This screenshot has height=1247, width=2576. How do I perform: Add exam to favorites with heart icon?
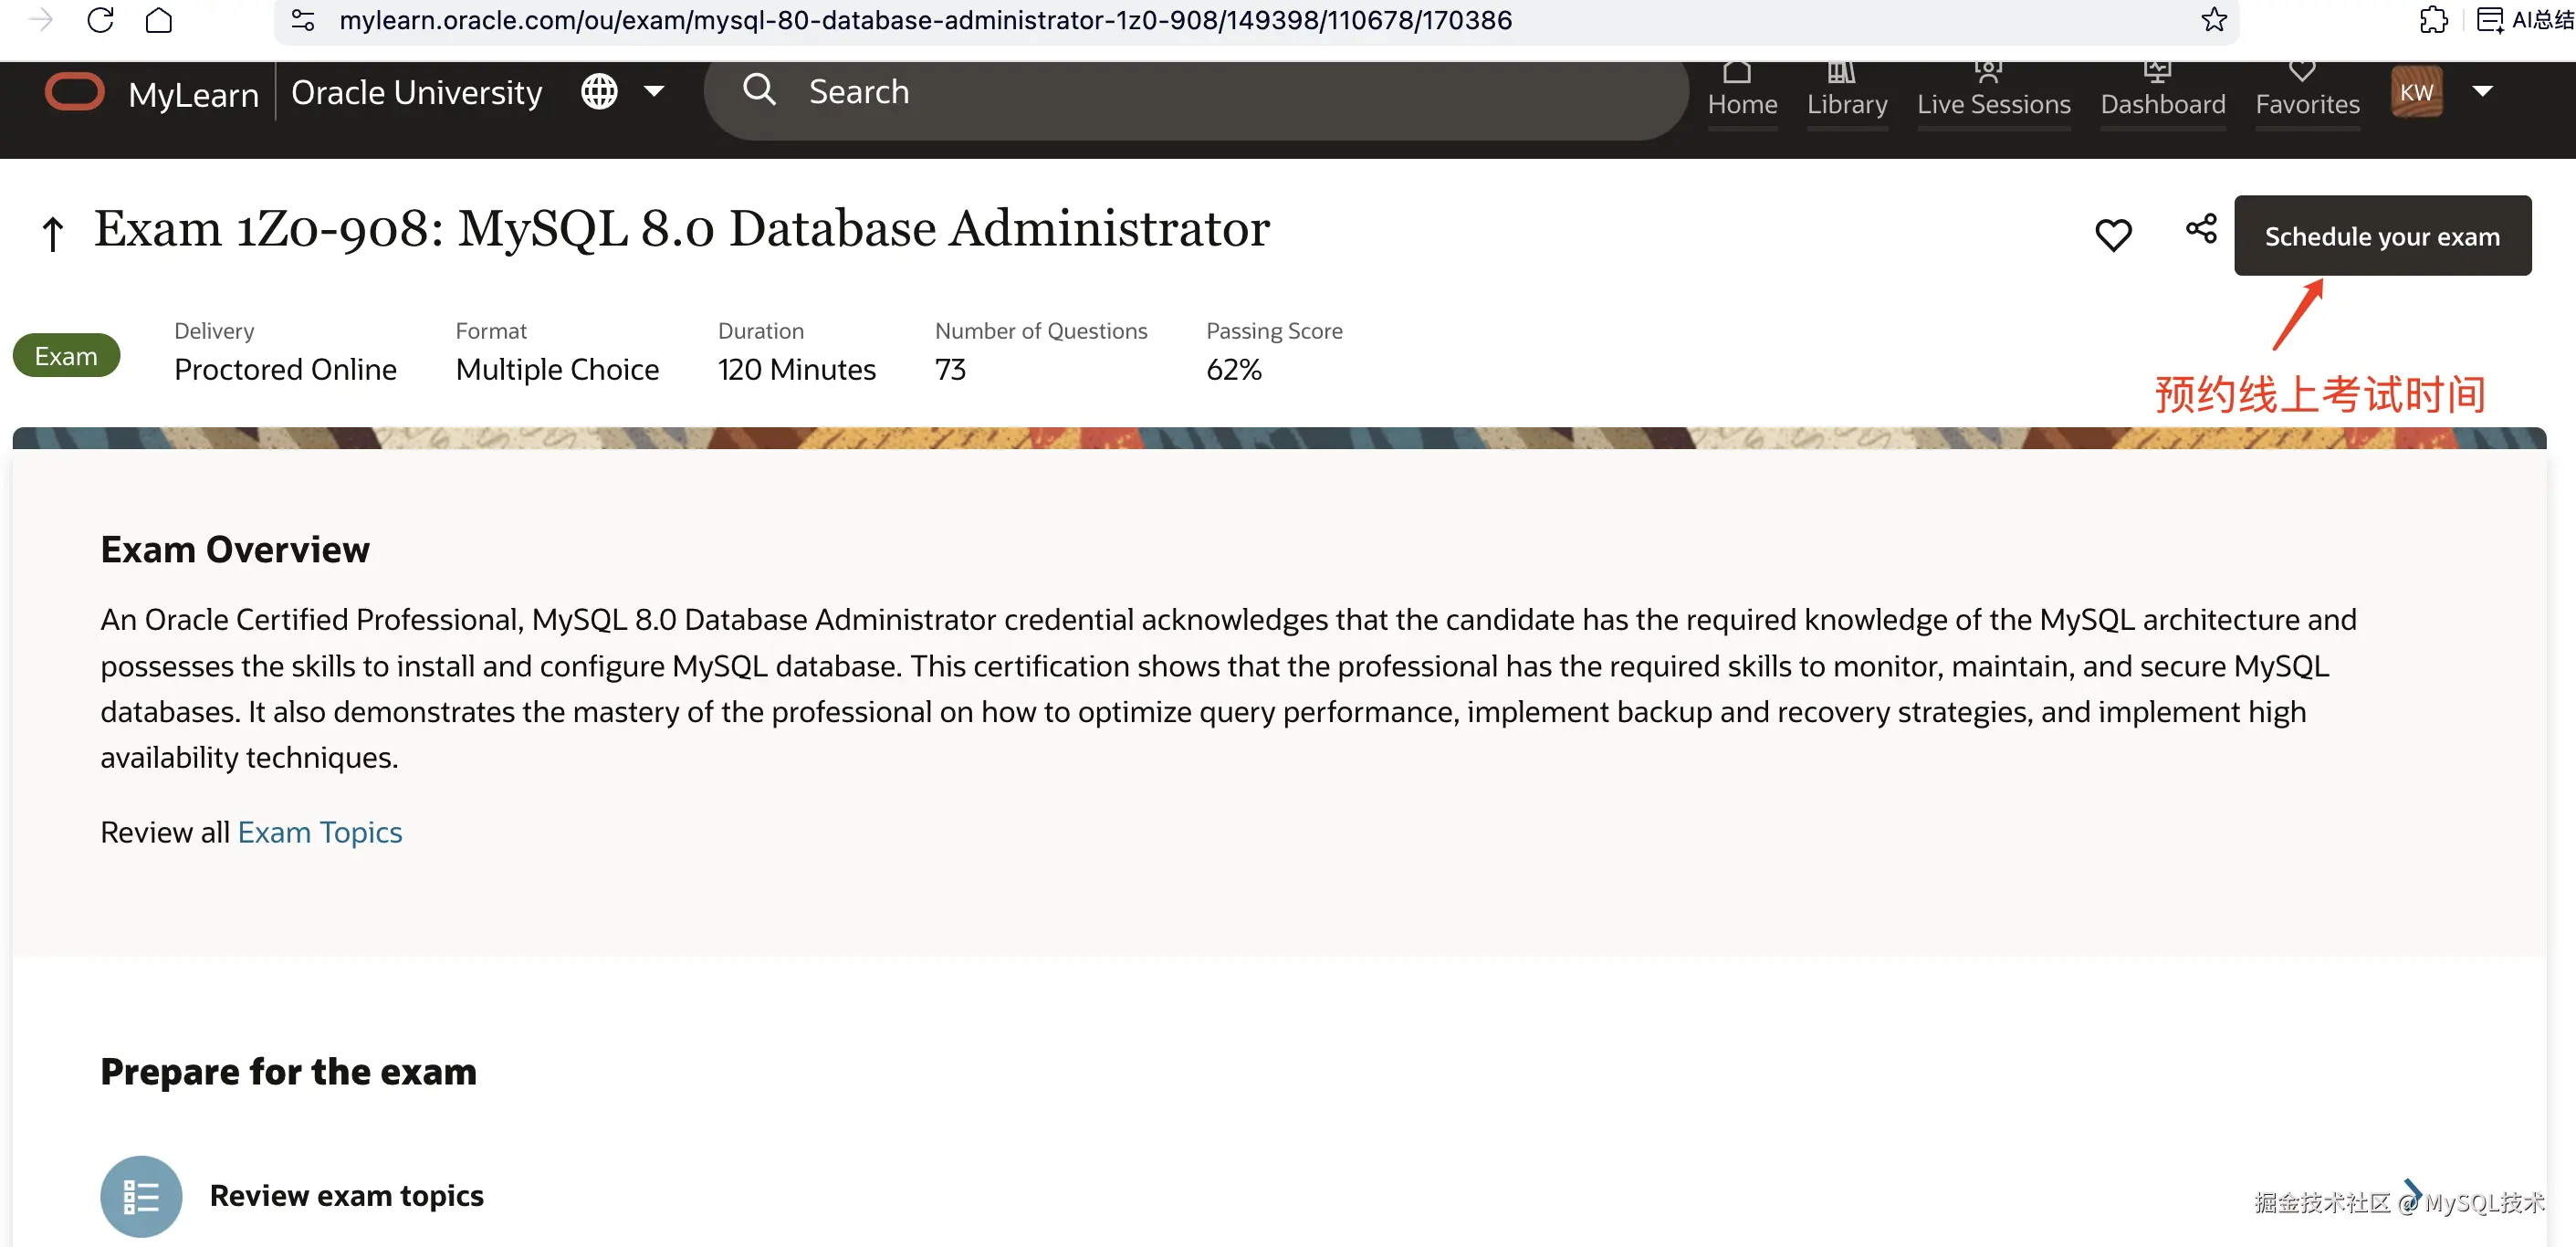(x=2113, y=235)
